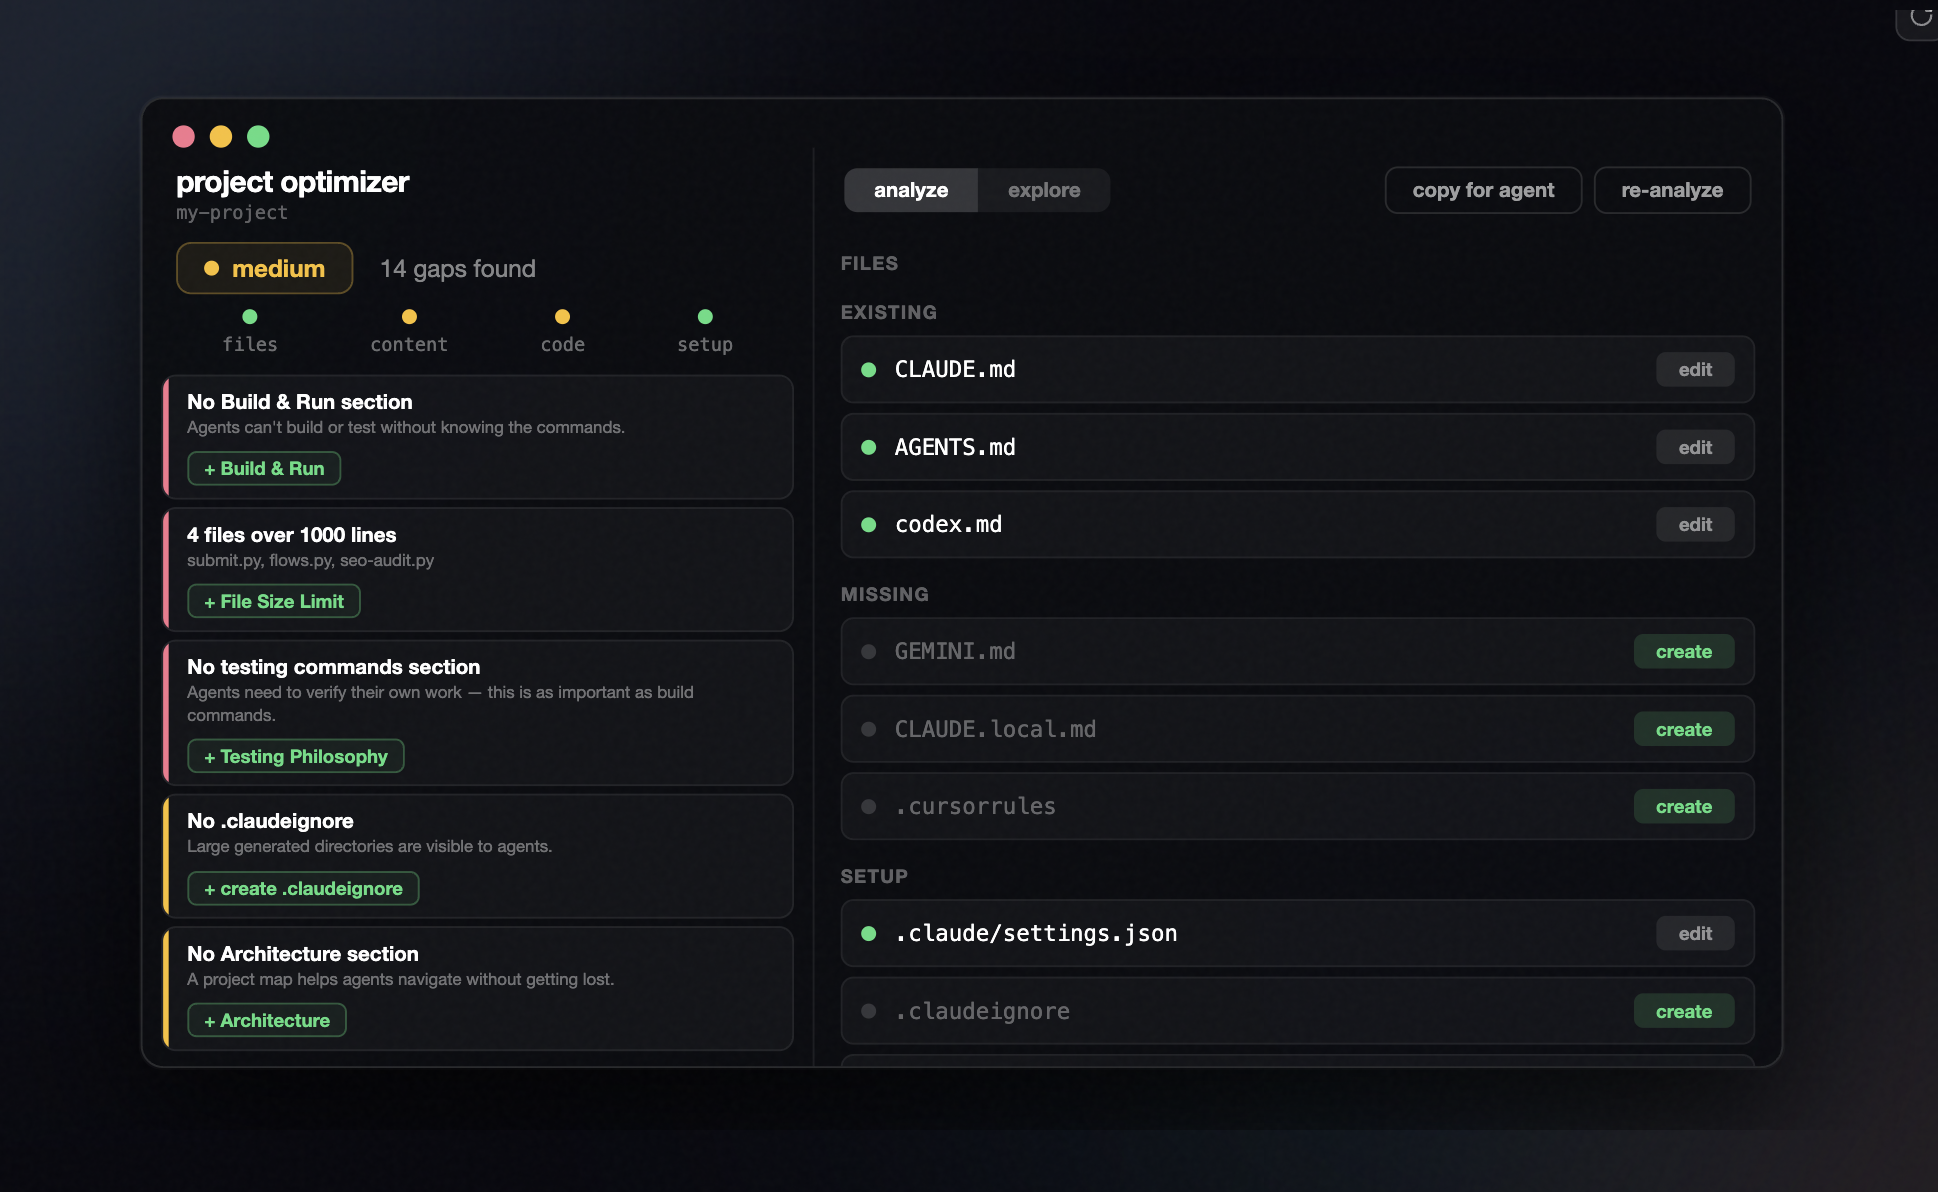This screenshot has width=1938, height=1192.
Task: Add the File Size Limit rule
Action: pyautogui.click(x=274, y=601)
